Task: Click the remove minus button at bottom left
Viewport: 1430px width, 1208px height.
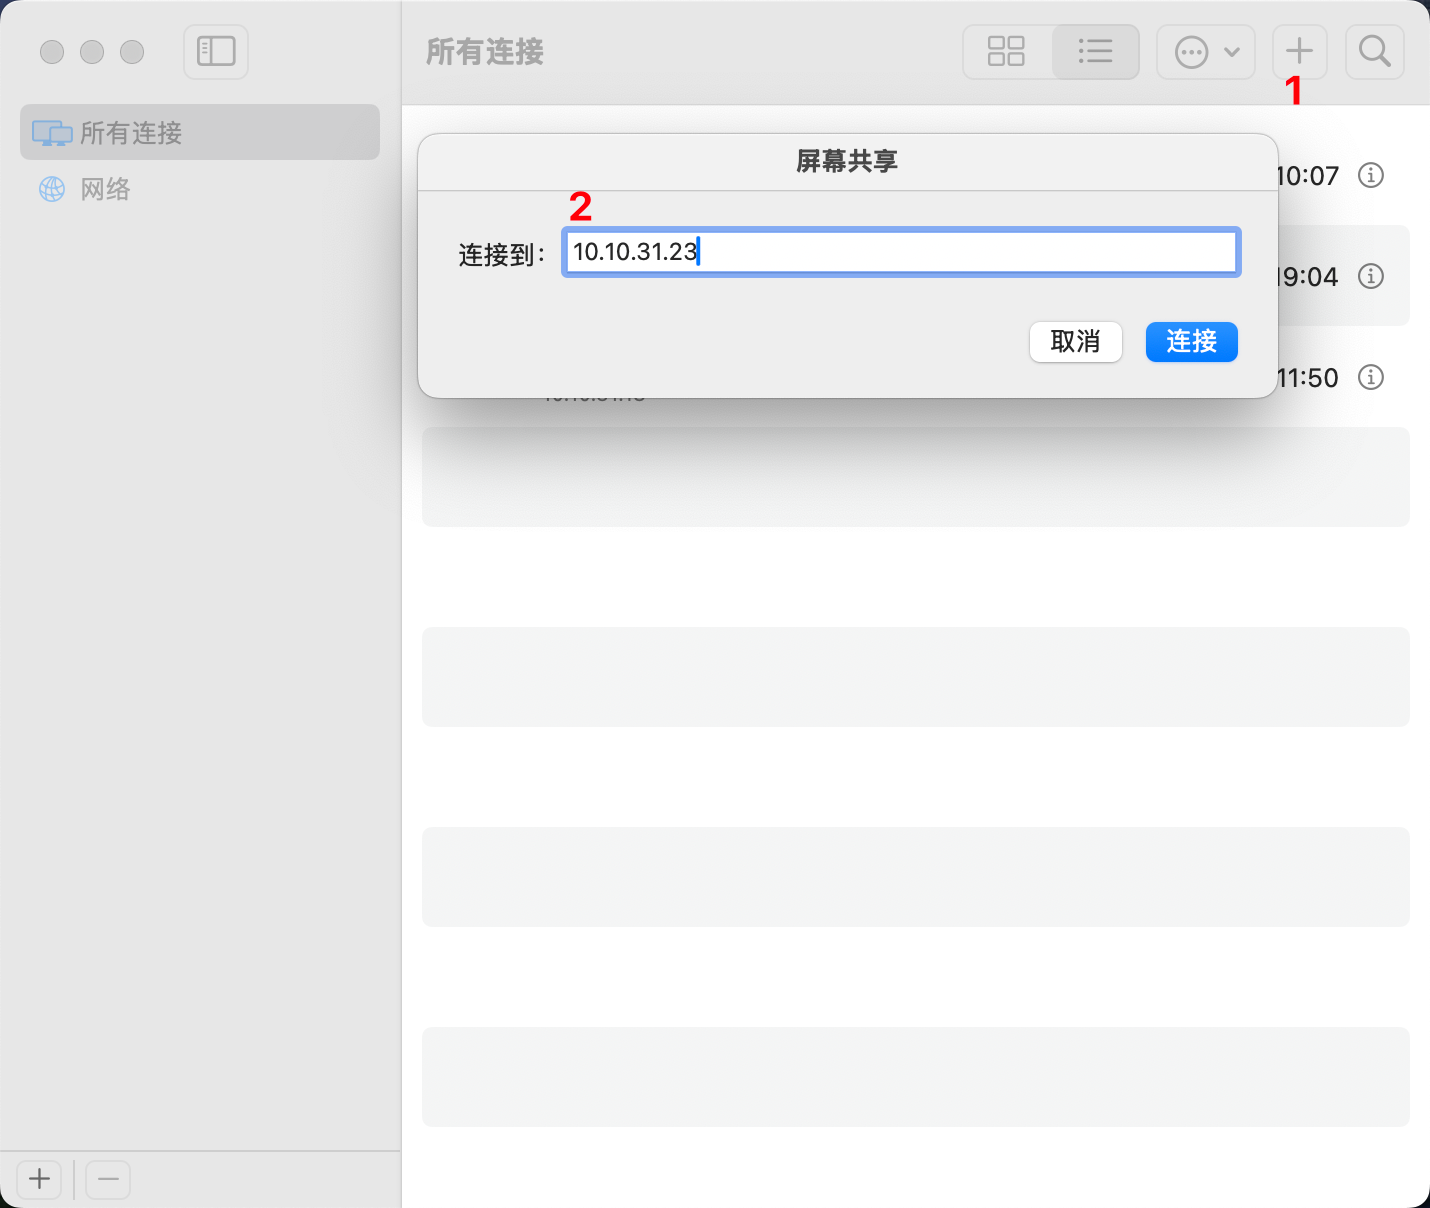Action: (108, 1180)
